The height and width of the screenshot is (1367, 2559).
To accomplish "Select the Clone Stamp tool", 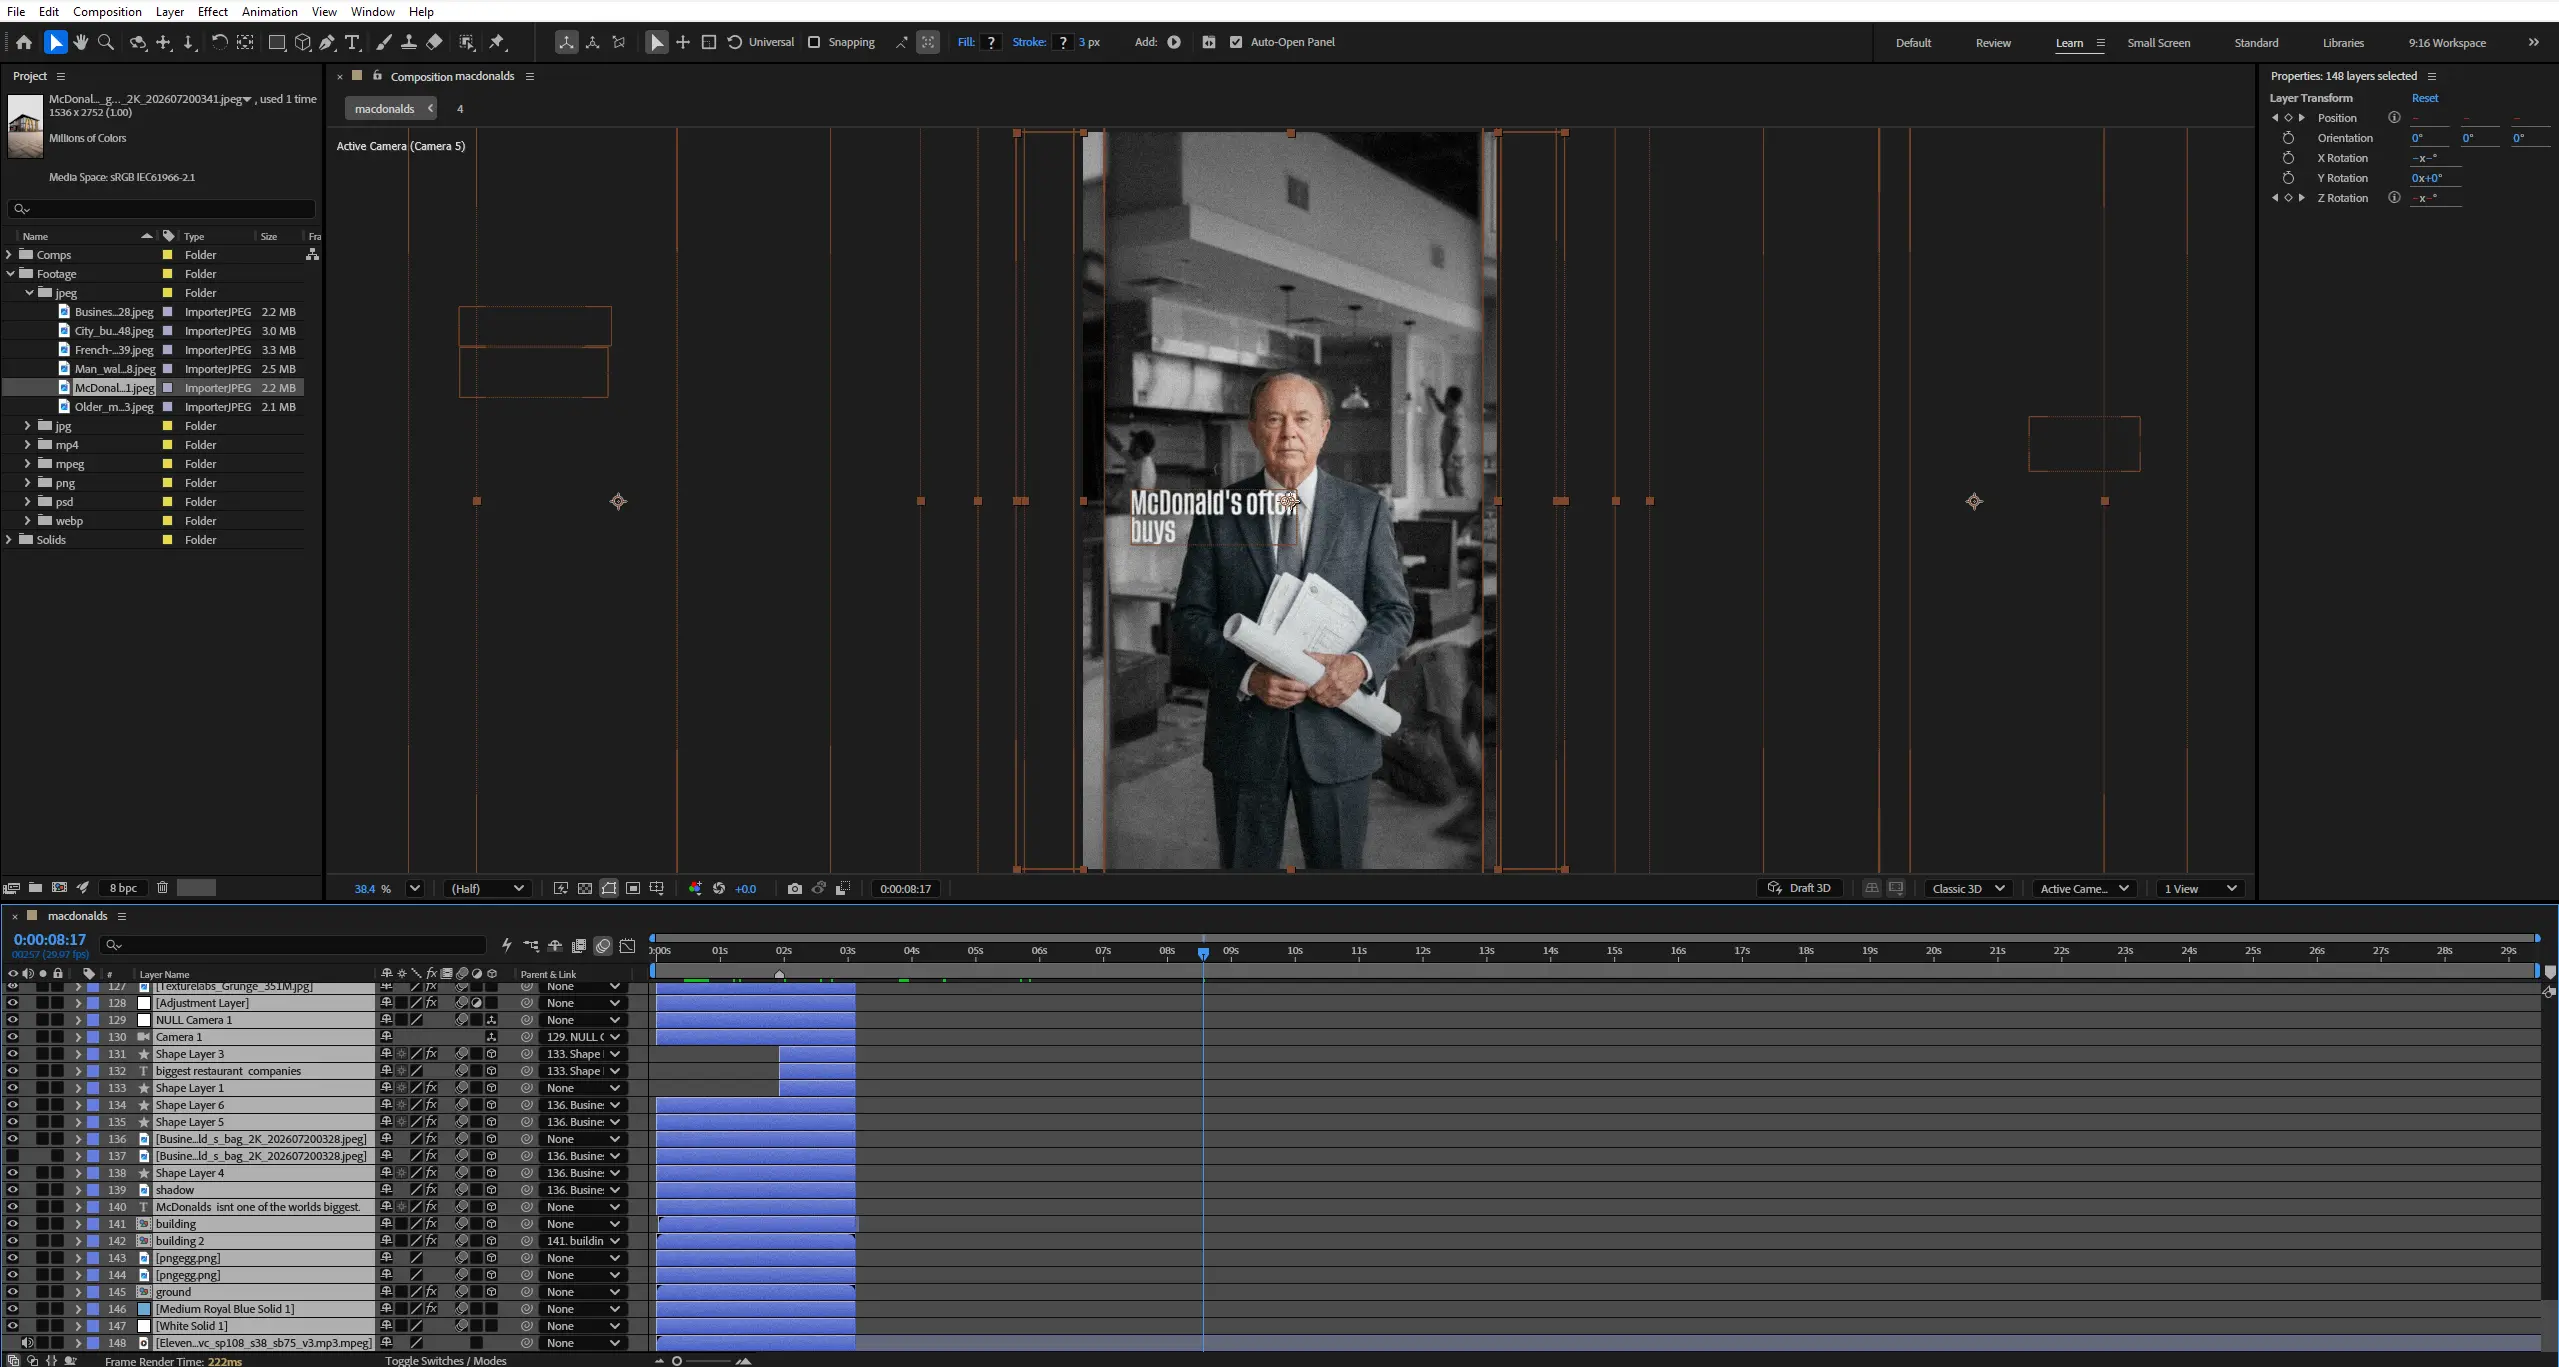I will [x=409, y=42].
